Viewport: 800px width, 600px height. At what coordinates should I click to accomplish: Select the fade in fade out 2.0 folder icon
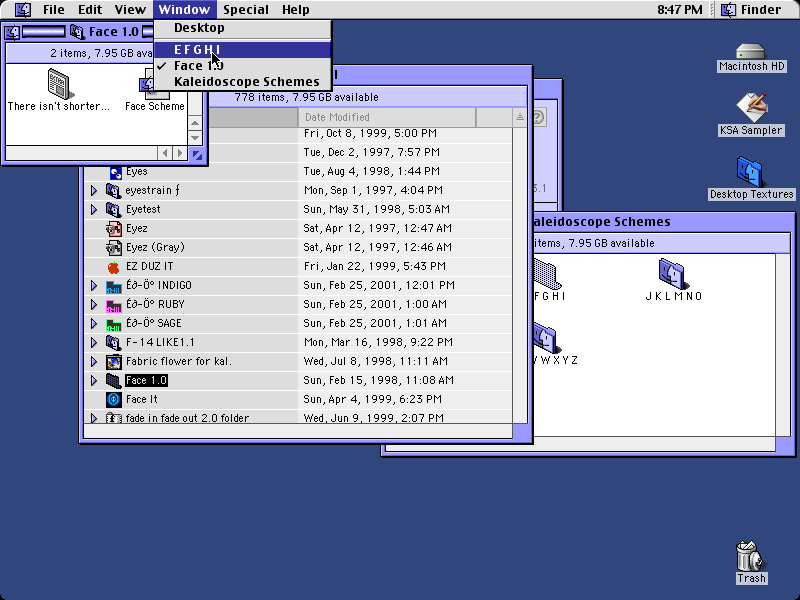[x=113, y=418]
